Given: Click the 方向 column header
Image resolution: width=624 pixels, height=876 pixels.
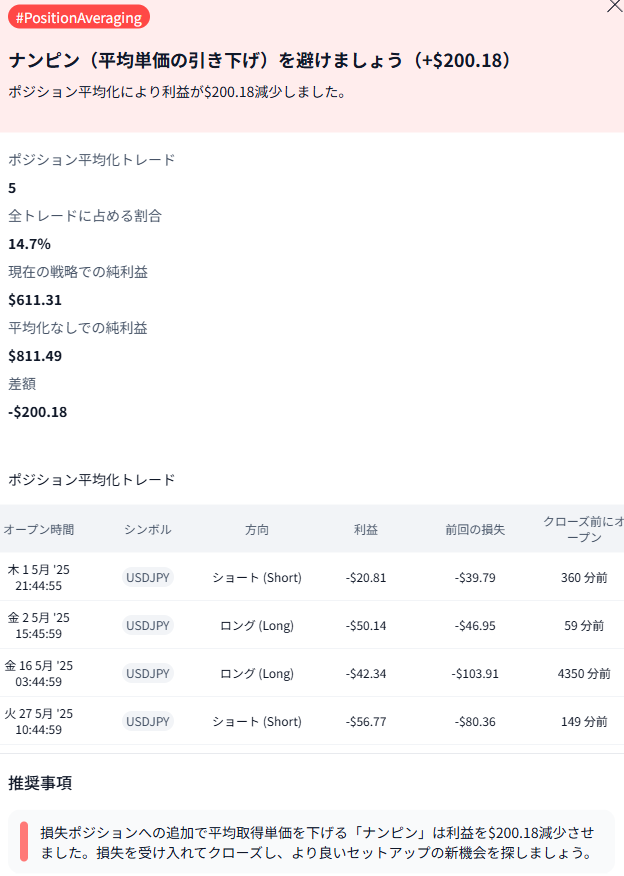Looking at the screenshot, I should pos(256,529).
